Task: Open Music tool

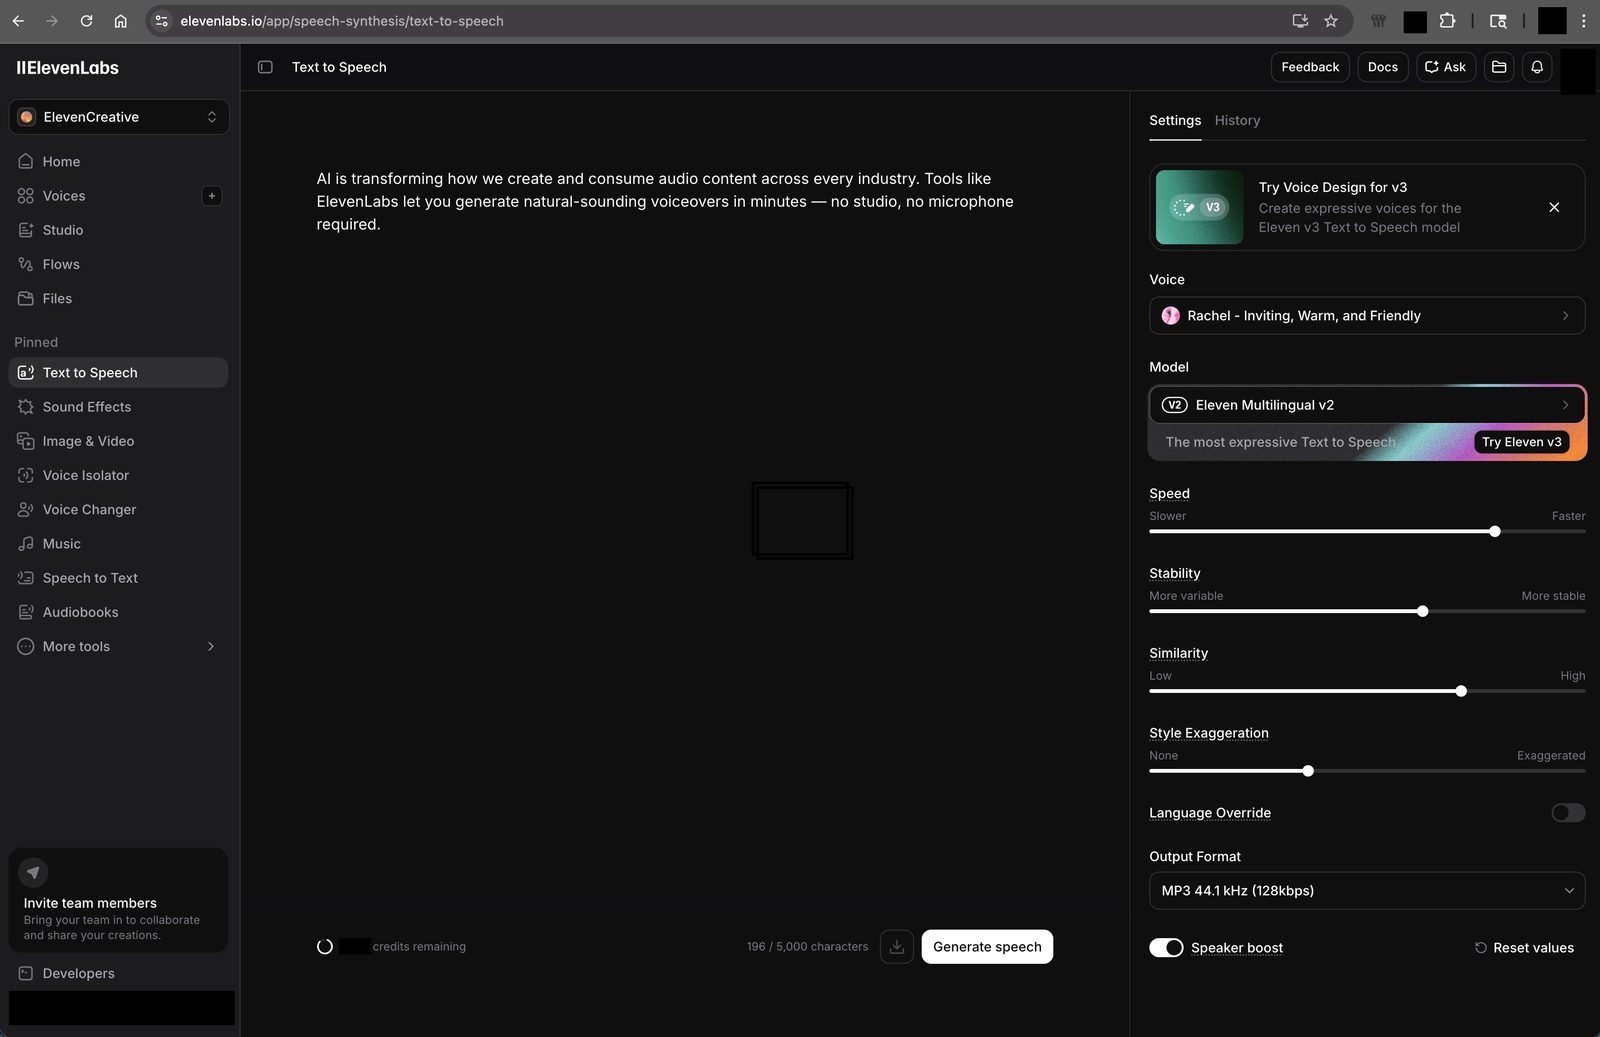Action: click(118, 544)
